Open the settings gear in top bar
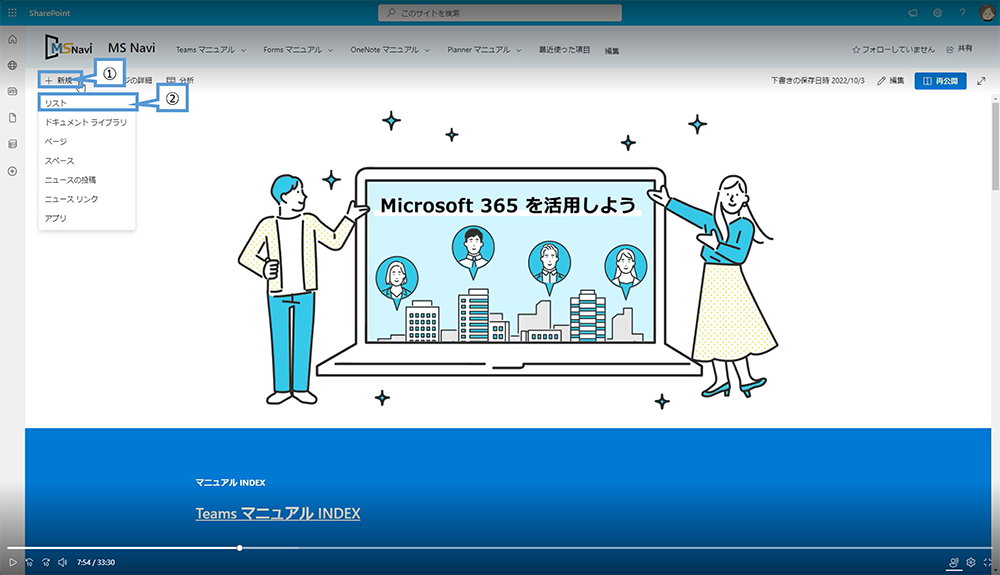The width and height of the screenshot is (1000, 575). pyautogui.click(x=938, y=12)
